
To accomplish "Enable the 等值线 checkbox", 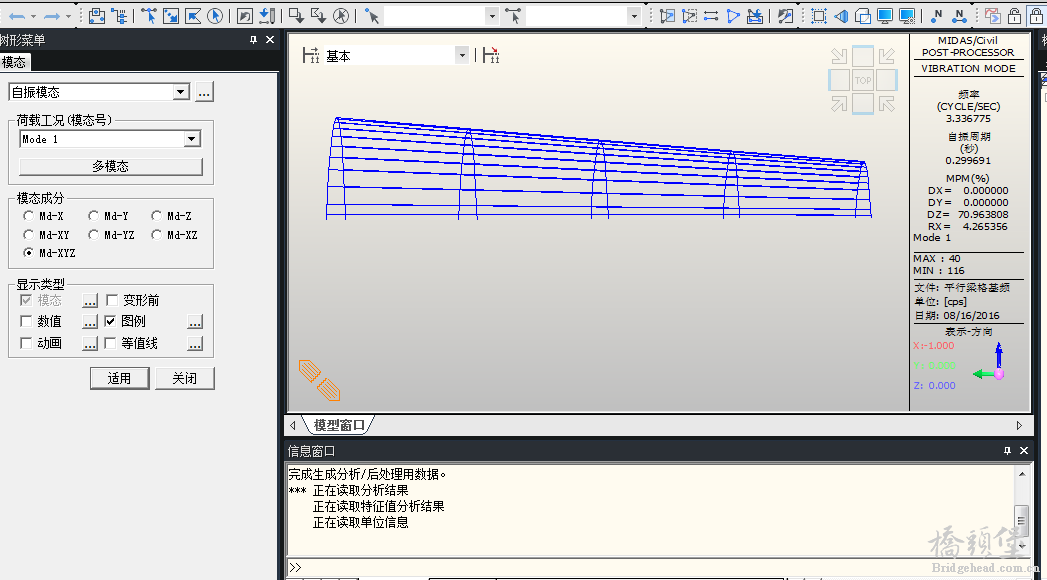I will coord(111,343).
